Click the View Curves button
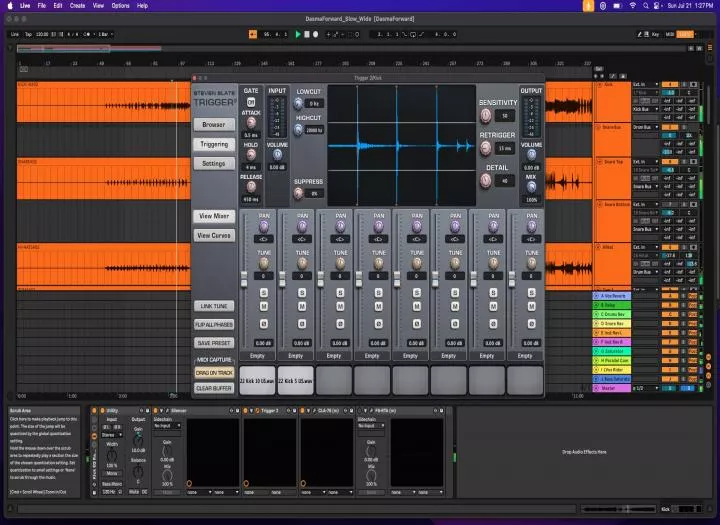 coord(214,236)
